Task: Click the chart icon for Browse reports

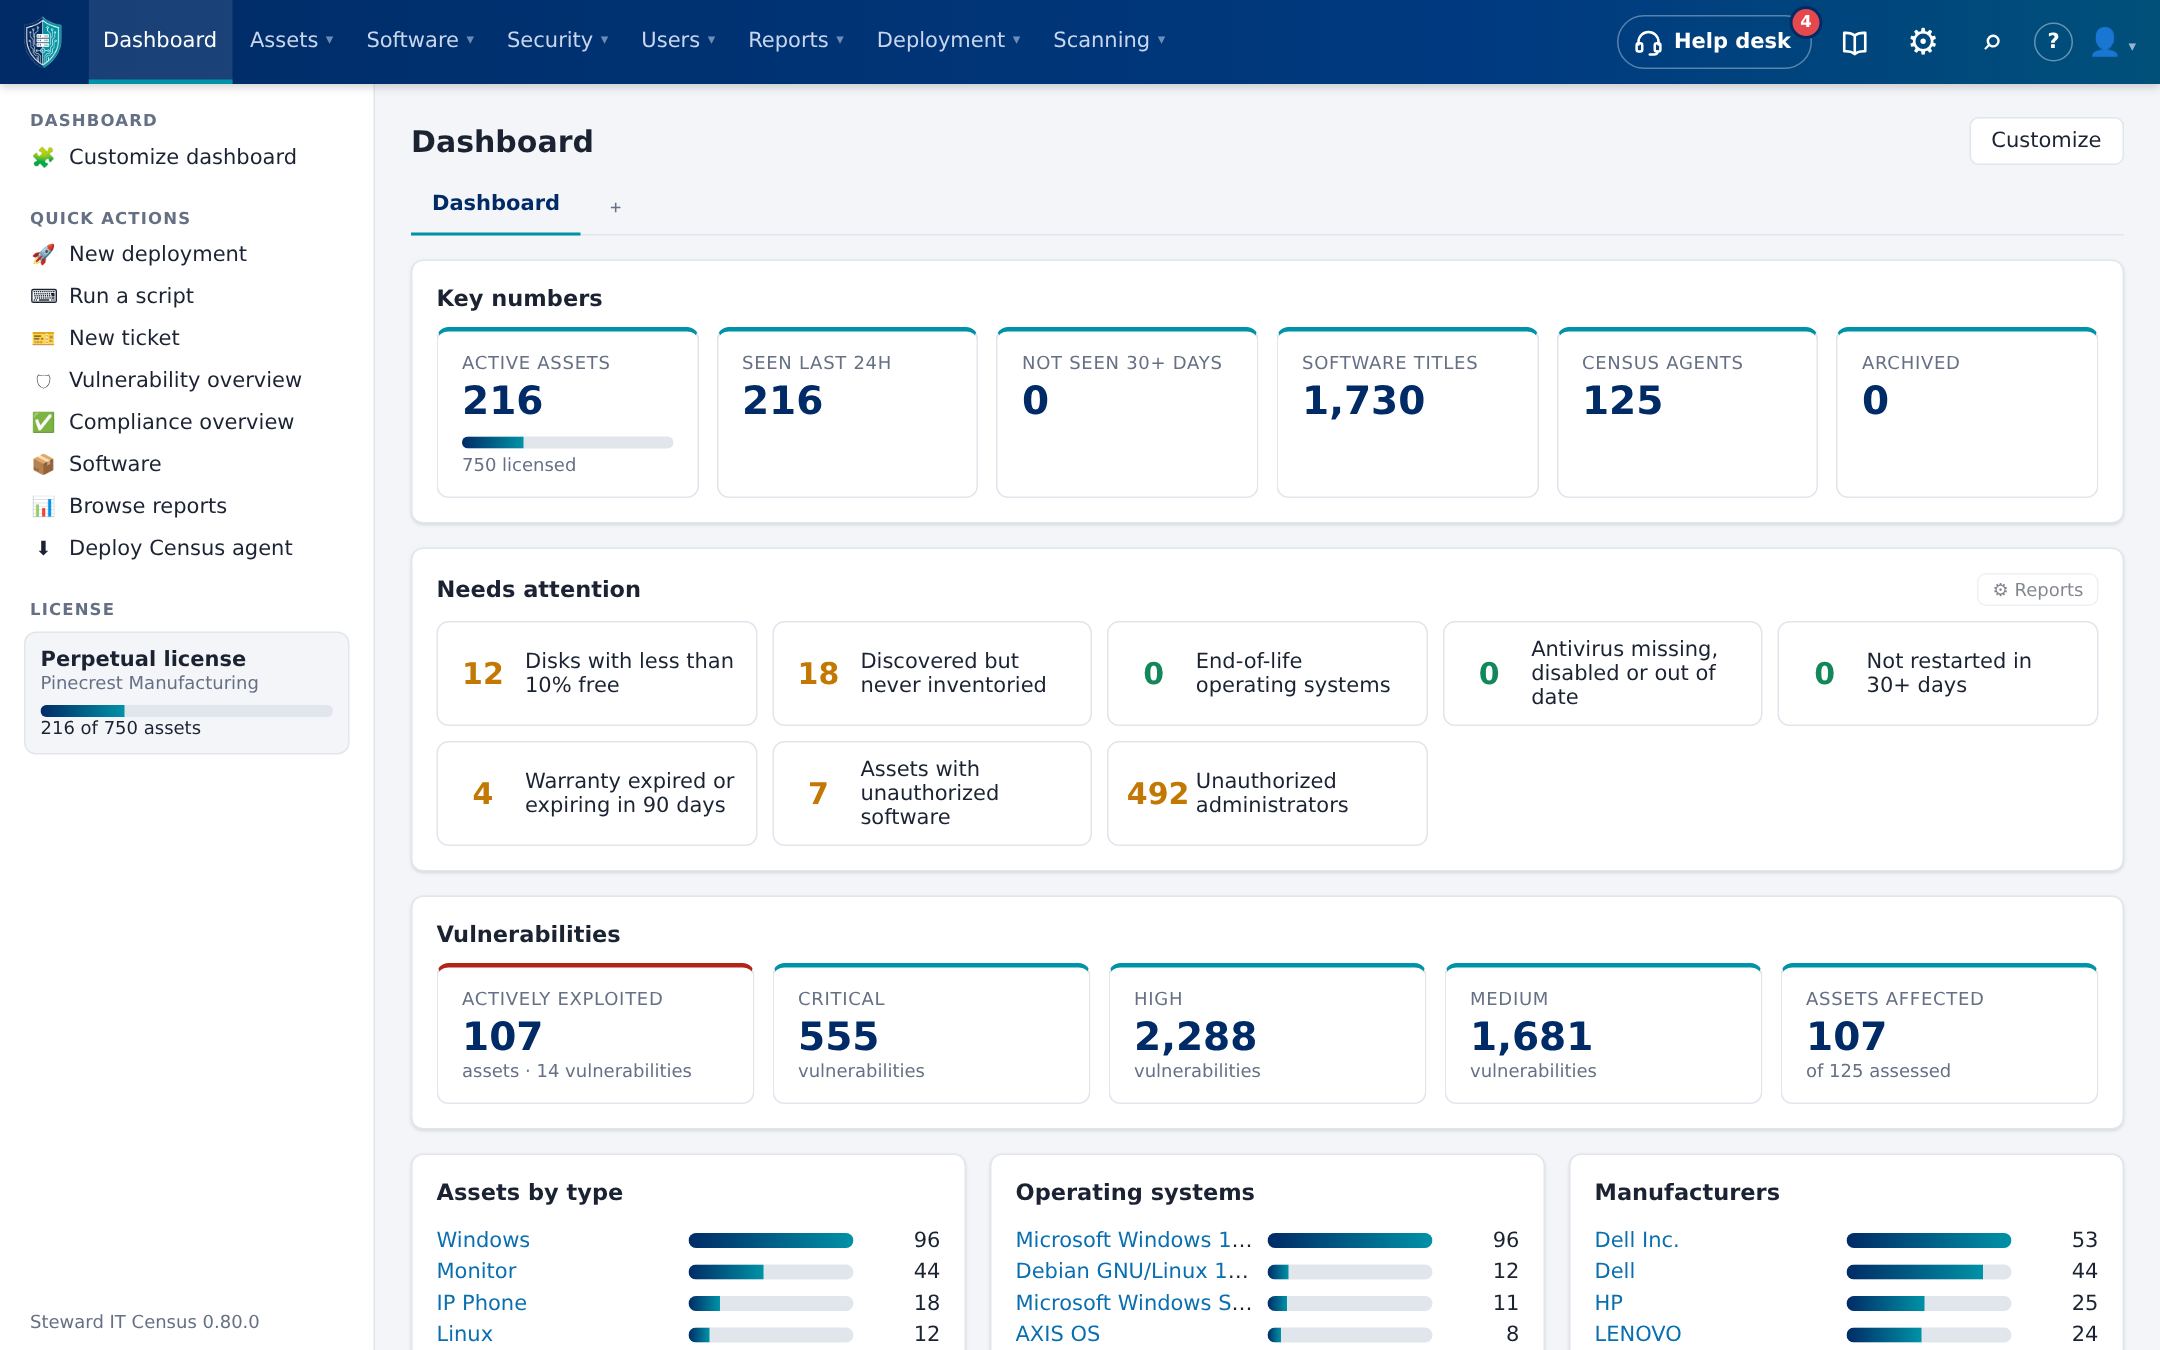Action: [x=43, y=506]
